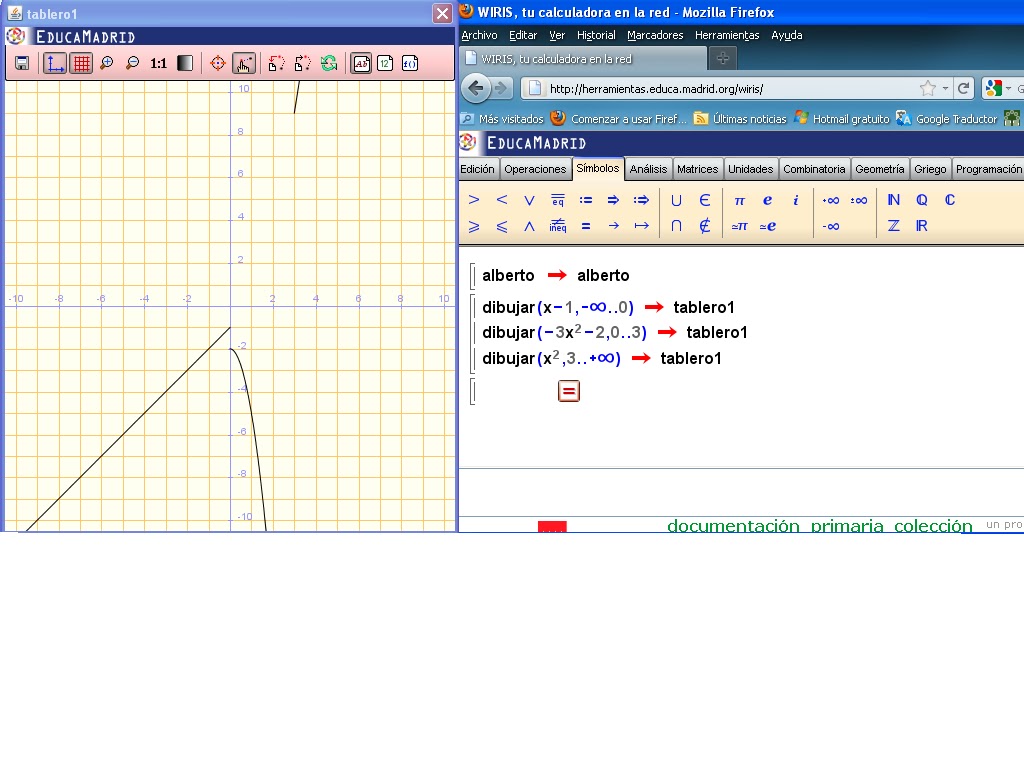1024x768 pixels.
Task: Click the save icon in tablero1 toolbar
Action: pos(22,63)
